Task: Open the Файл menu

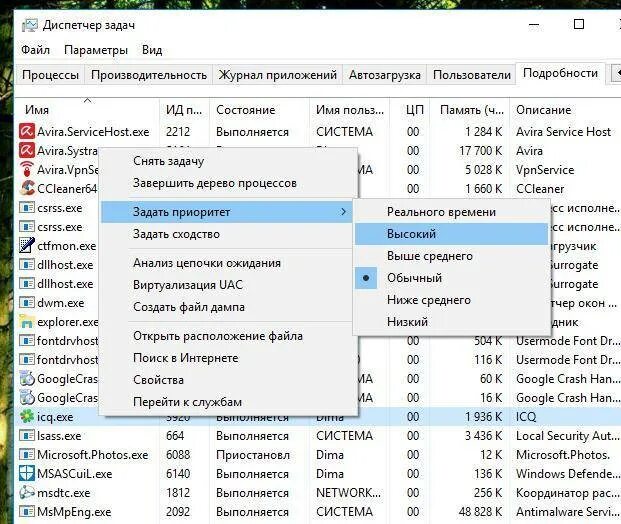Action: click(x=35, y=50)
